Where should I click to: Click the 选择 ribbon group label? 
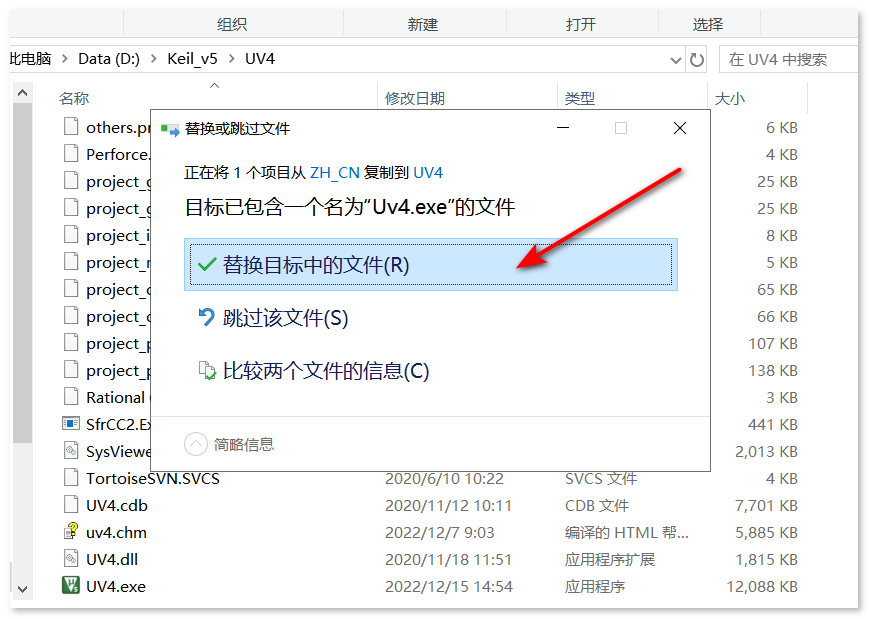tap(708, 24)
